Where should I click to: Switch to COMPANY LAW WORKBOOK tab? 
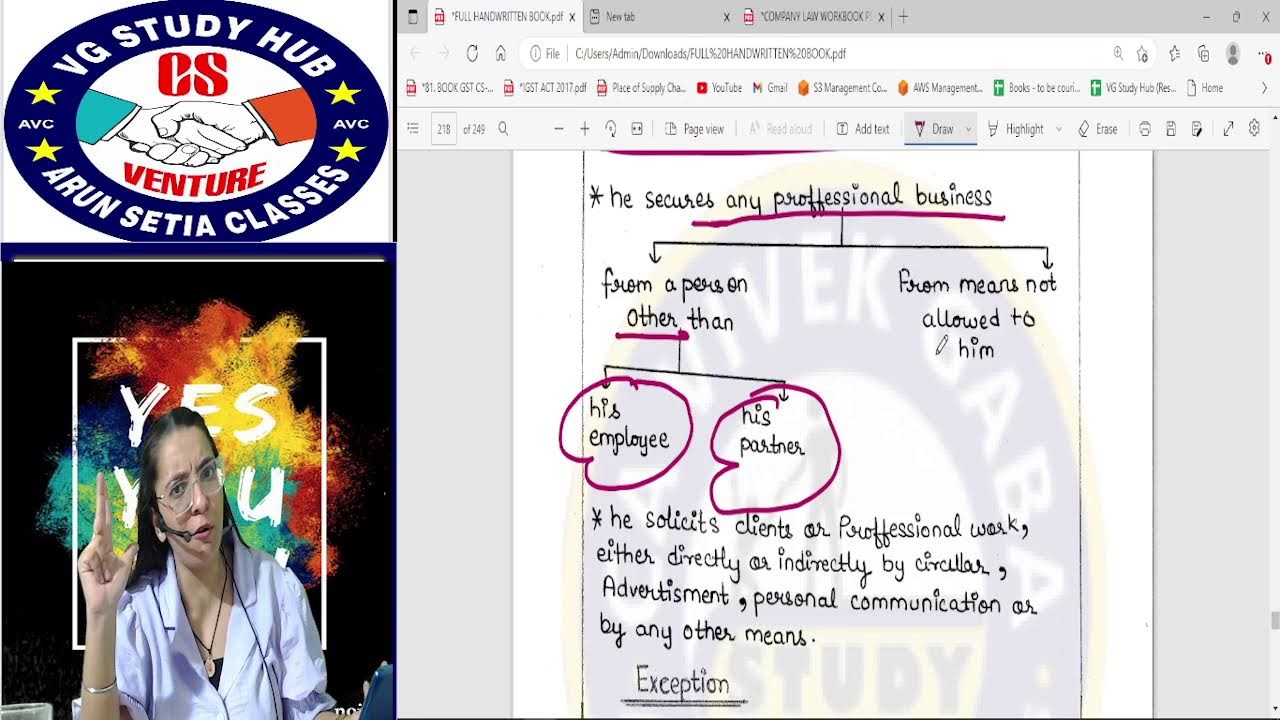click(814, 17)
